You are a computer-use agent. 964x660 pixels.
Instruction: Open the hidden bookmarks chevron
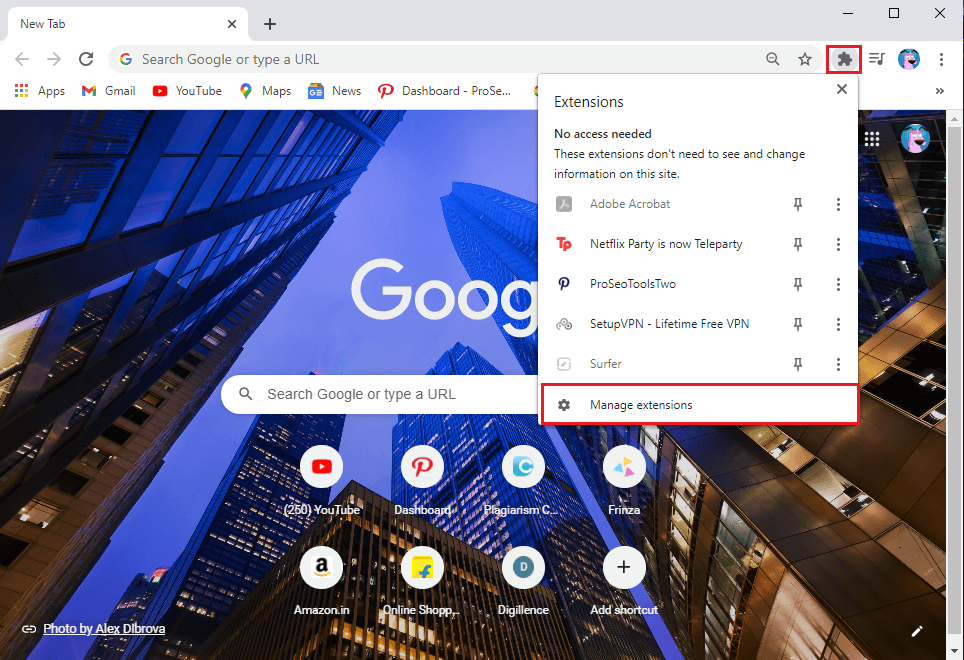[939, 90]
